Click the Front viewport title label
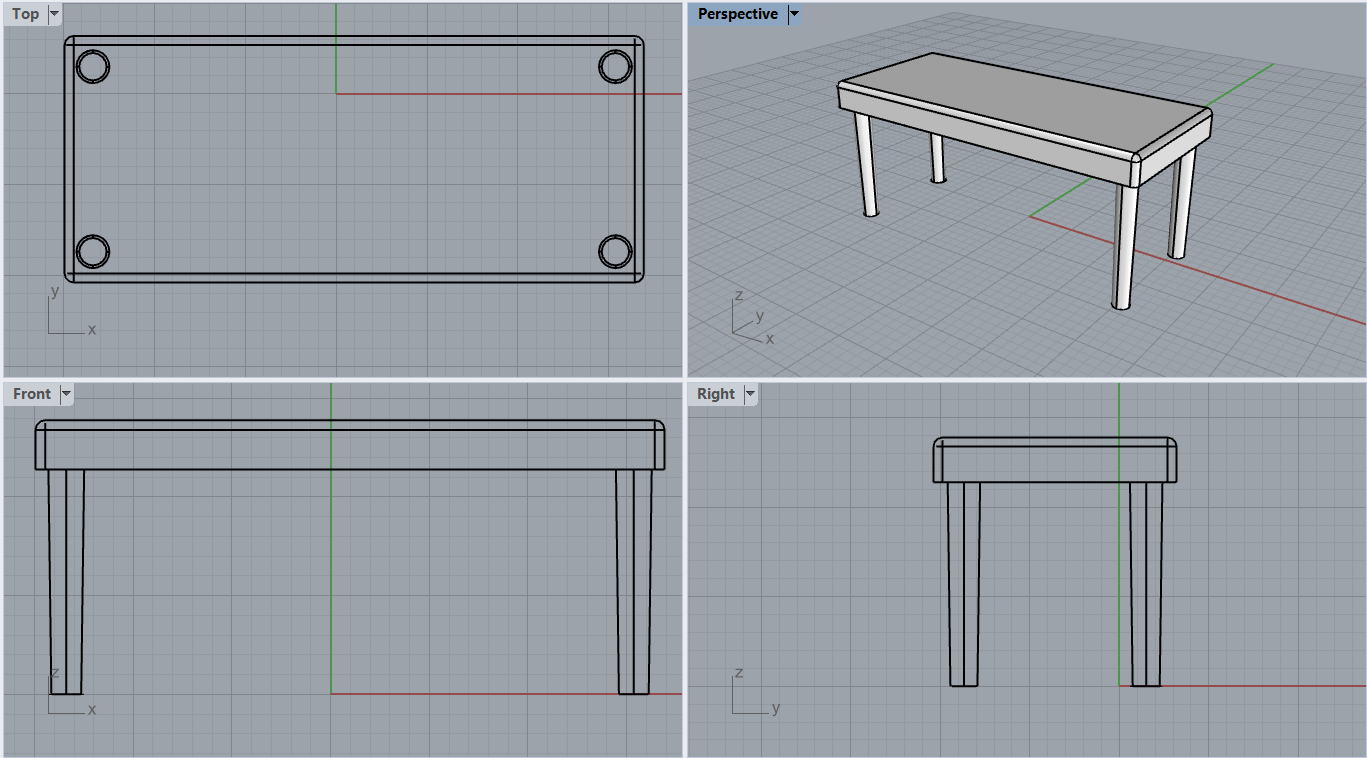 point(32,394)
